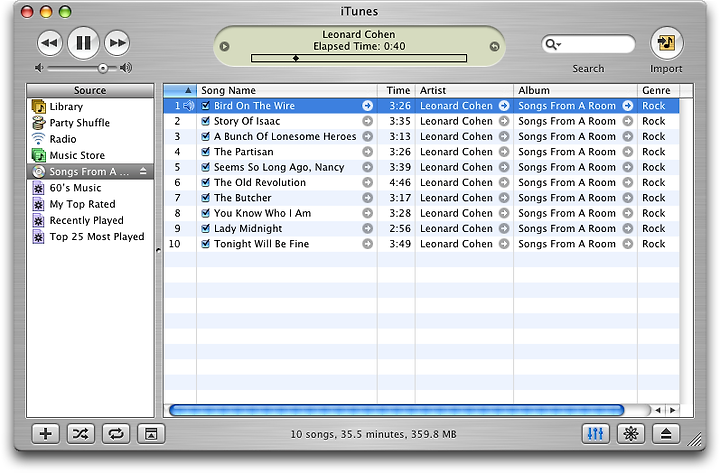The height and width of the screenshot is (473, 720).
Task: Sort by Song Name column header
Action: tap(287, 90)
